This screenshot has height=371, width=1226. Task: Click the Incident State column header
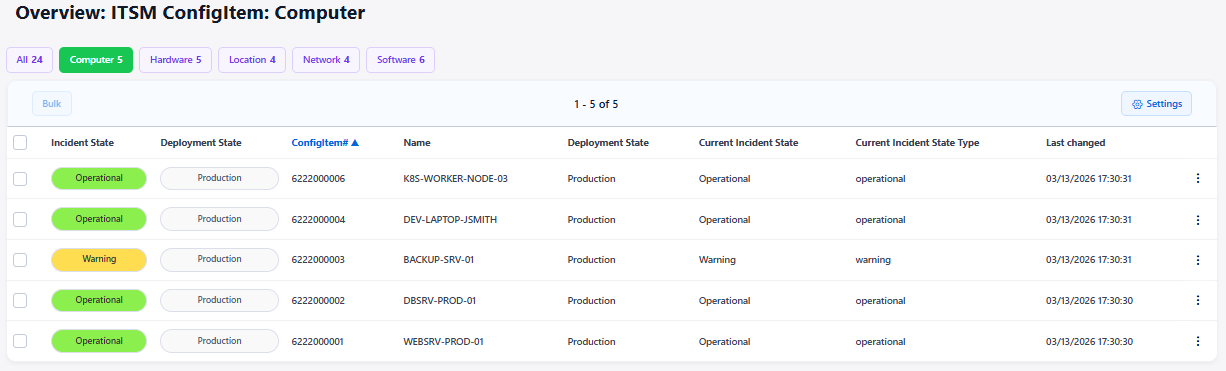click(82, 143)
